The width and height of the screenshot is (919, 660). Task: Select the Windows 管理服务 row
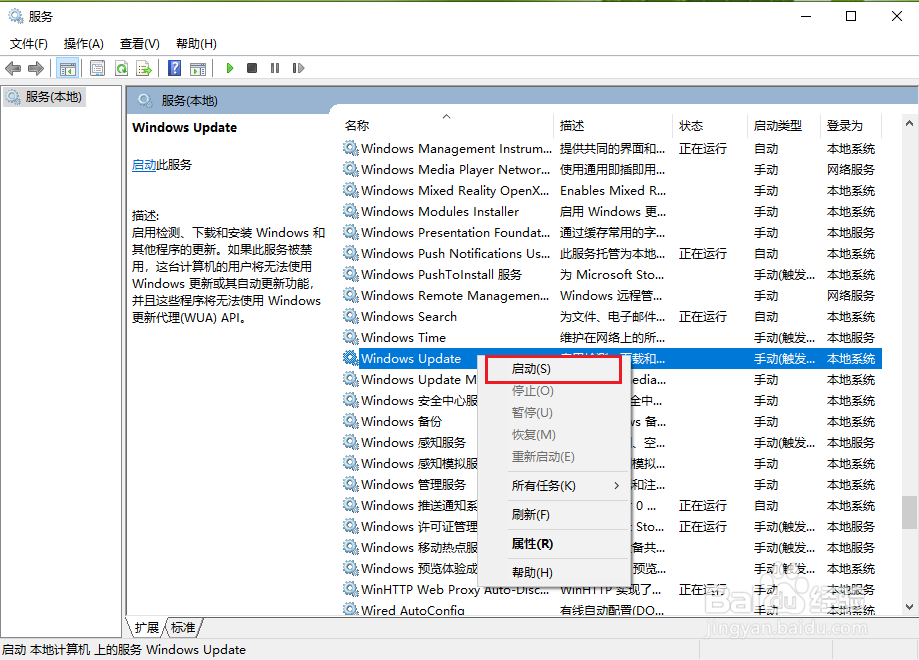point(612,484)
